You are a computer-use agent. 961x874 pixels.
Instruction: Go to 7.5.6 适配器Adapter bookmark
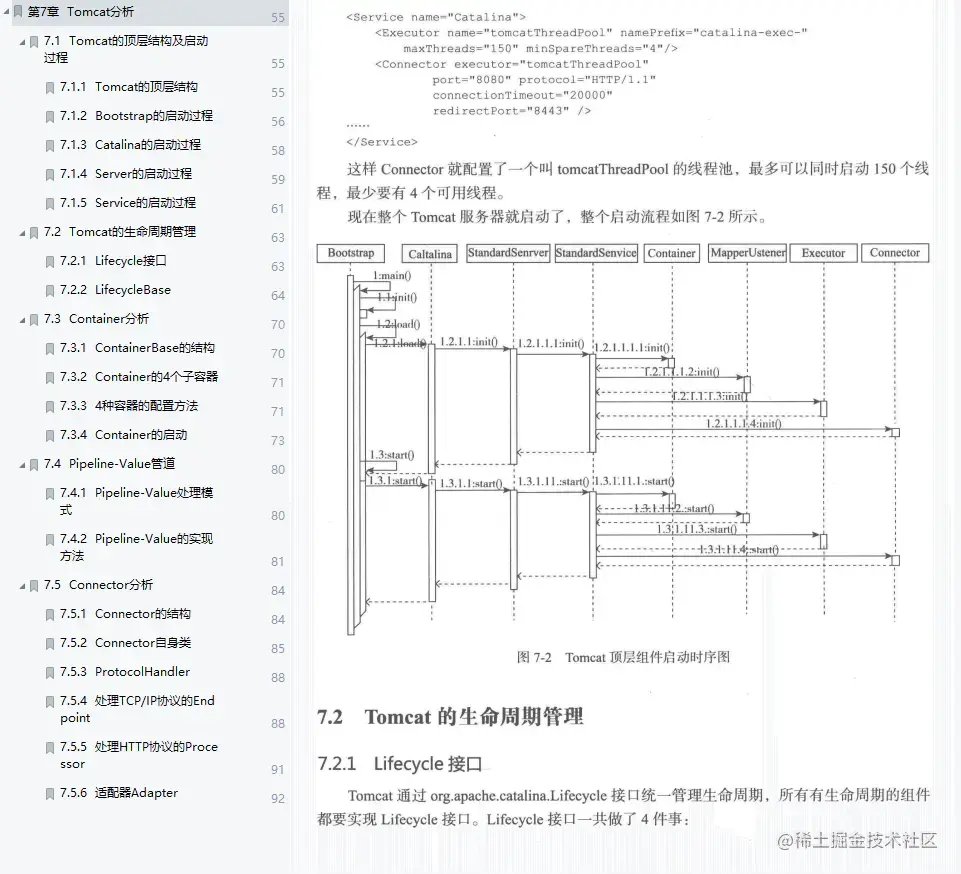coord(119,793)
